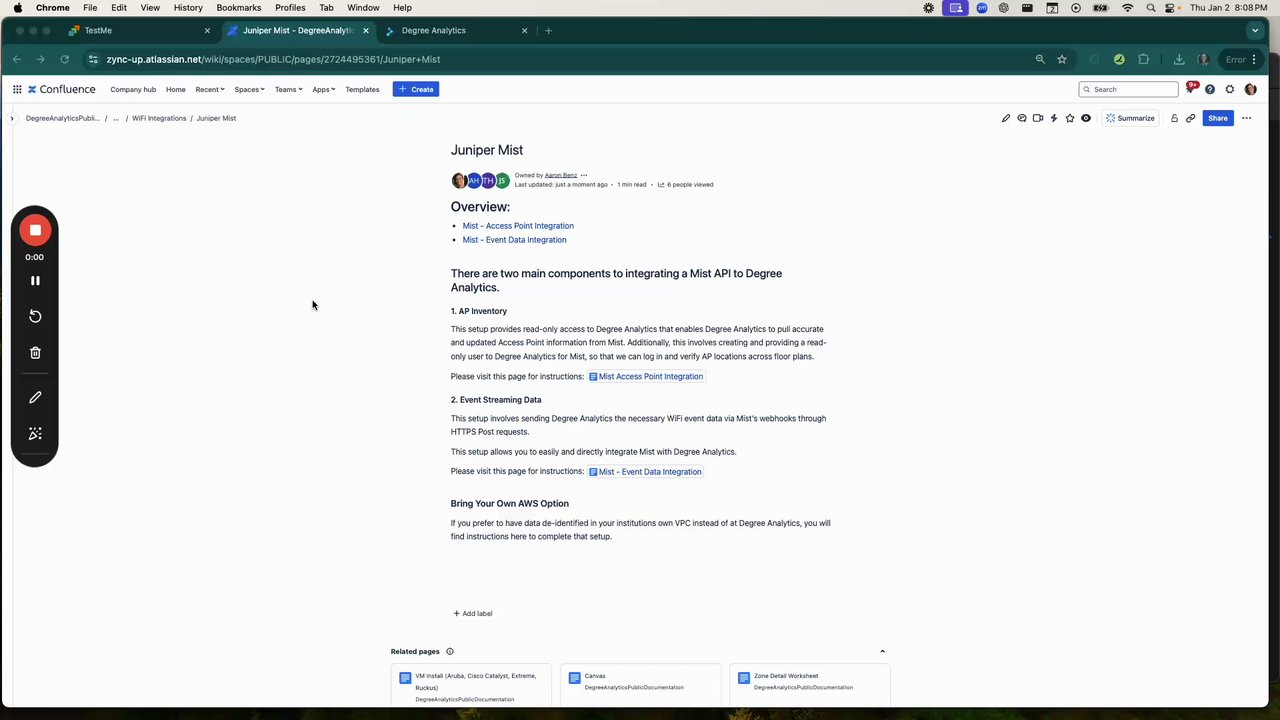
Task: Click owner name Aaron Benz
Action: (561, 175)
